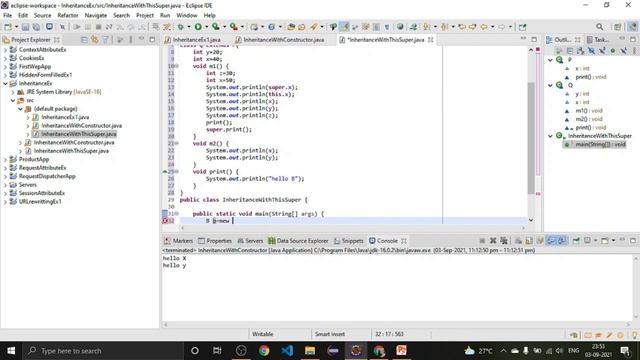640x360 pixels.
Task: Toggle Show Console on Standard Error change
Action: click(x=562, y=241)
